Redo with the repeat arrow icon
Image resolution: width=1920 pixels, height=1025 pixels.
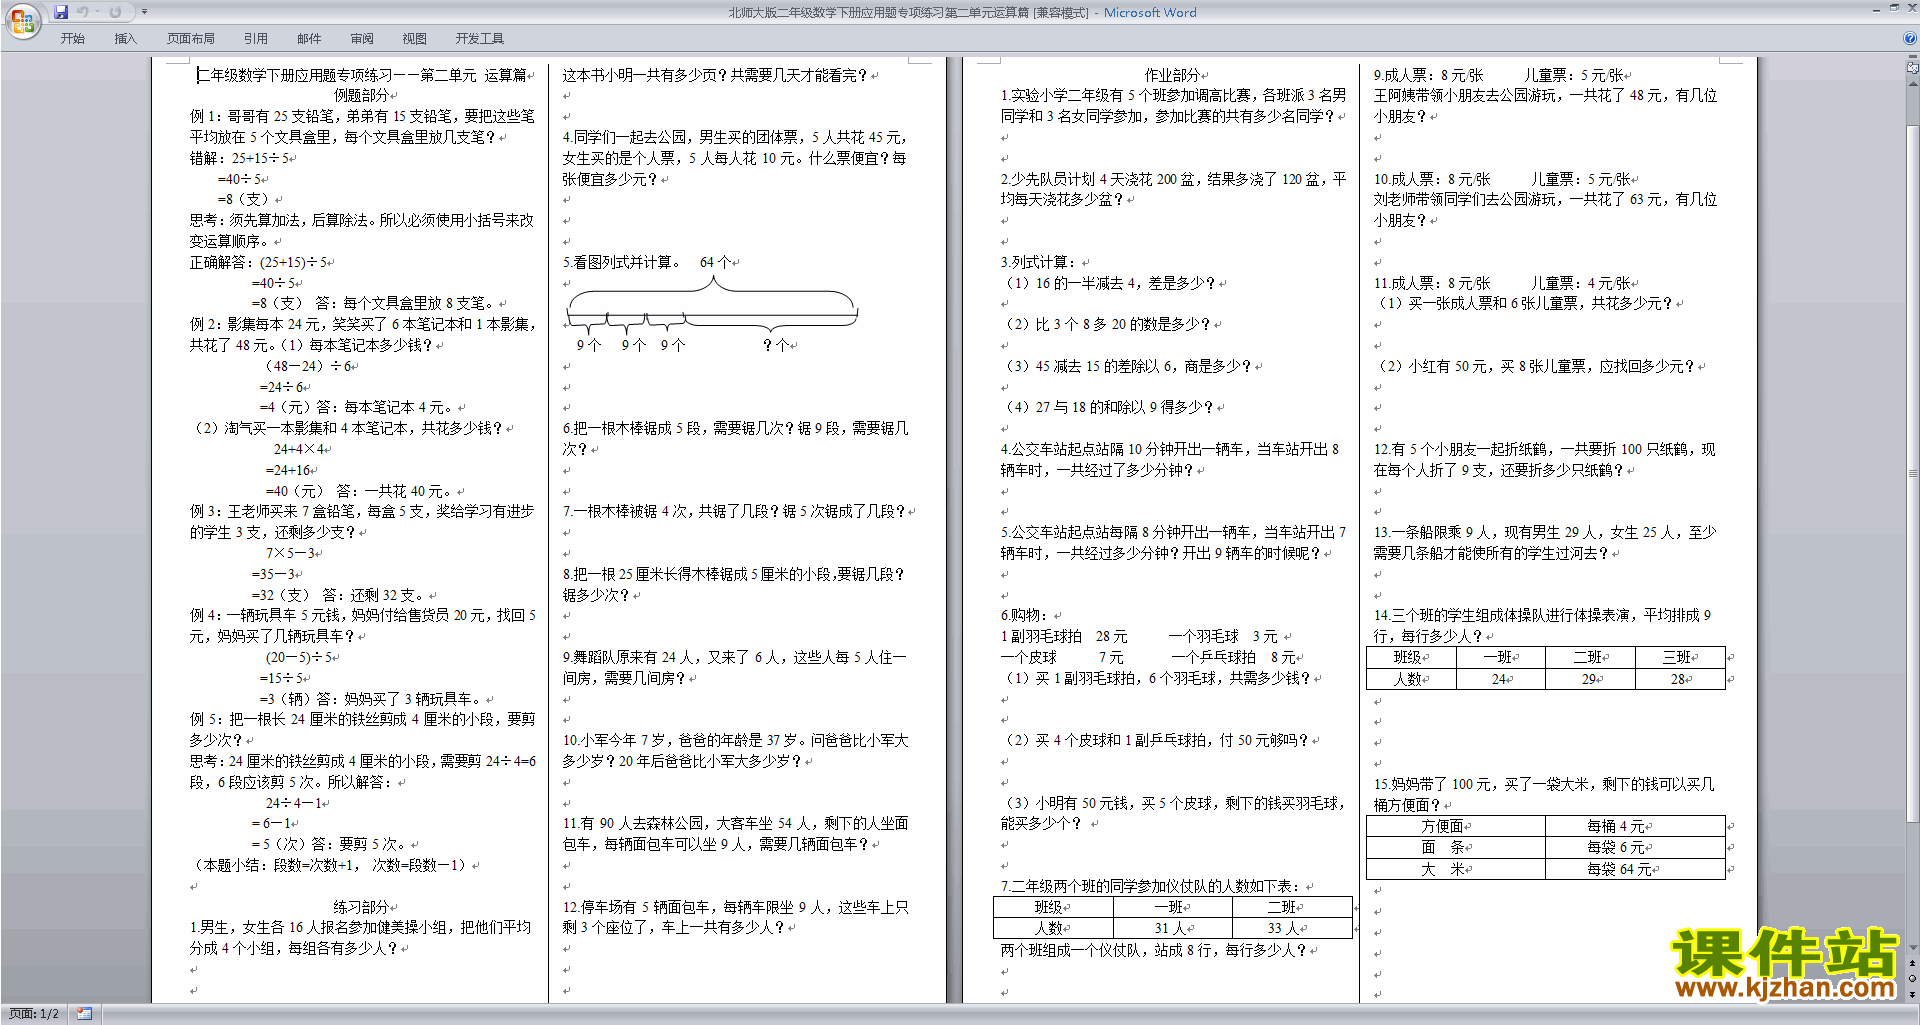pyautogui.click(x=115, y=12)
